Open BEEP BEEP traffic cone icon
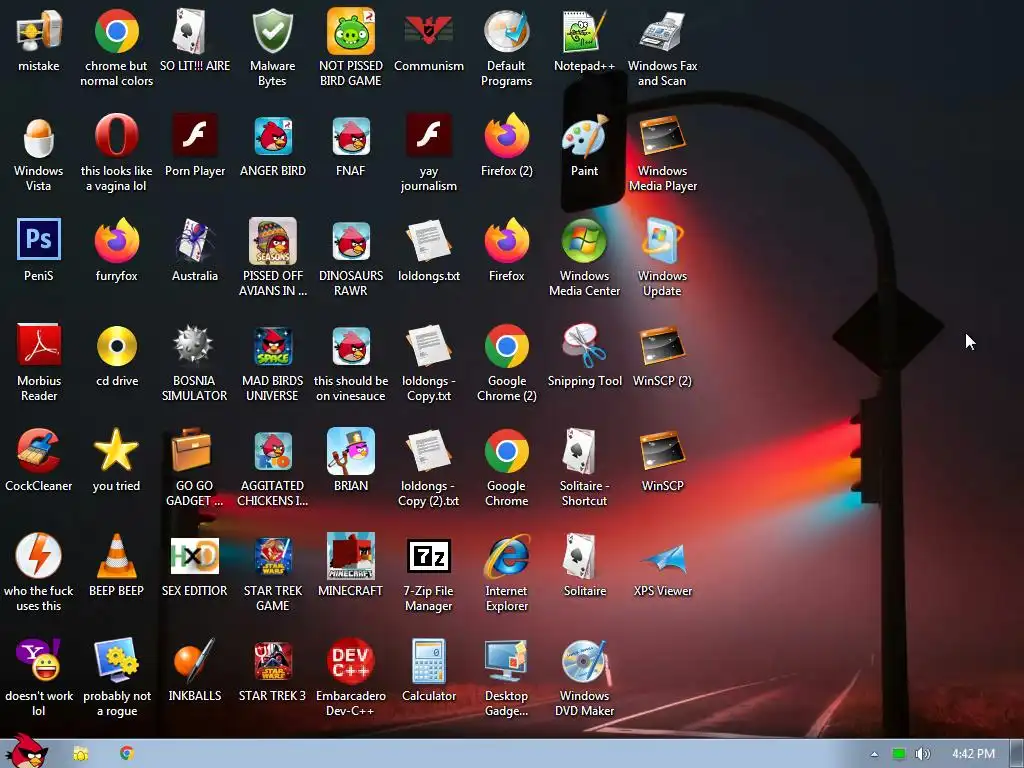Viewport: 1024px width, 768px height. 116,556
